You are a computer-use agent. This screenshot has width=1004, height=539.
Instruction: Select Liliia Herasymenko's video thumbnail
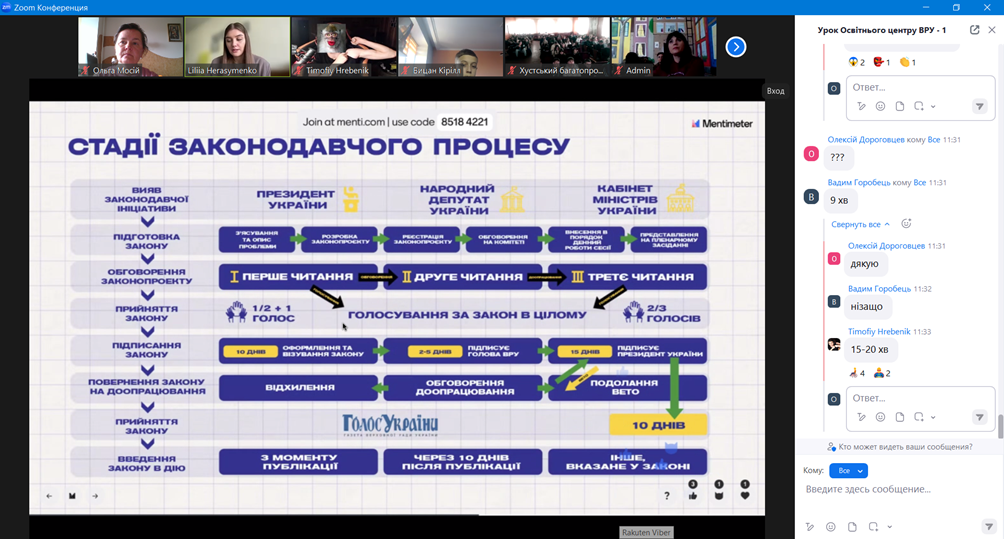(x=237, y=46)
